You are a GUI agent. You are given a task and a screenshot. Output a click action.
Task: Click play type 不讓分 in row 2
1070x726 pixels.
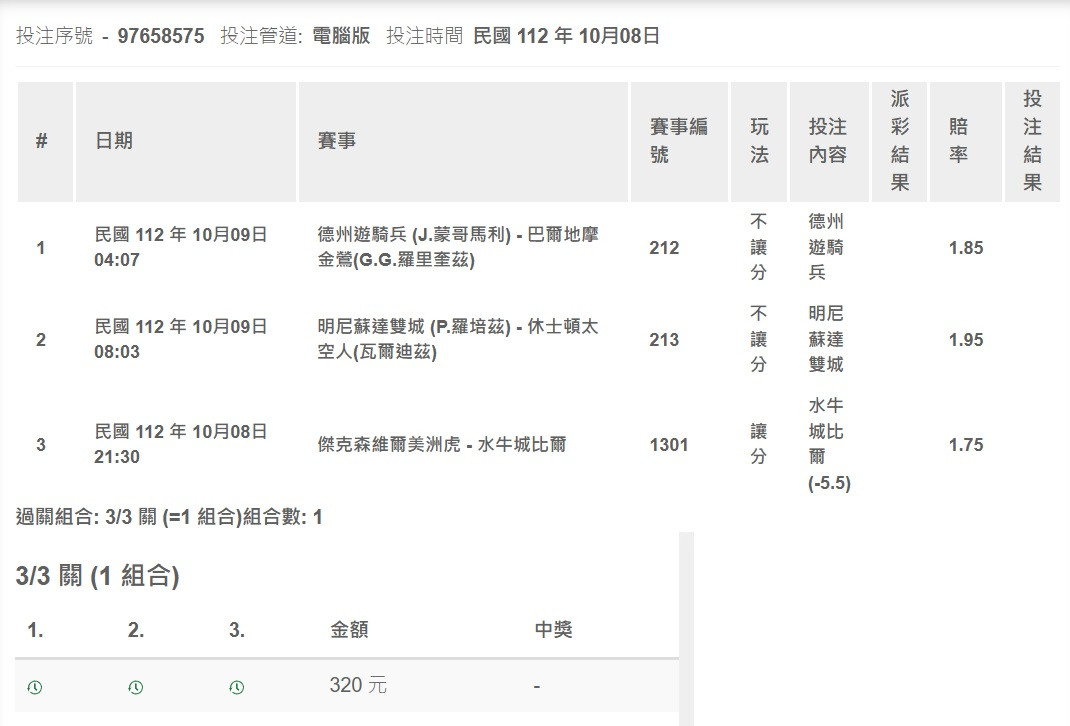coord(759,339)
